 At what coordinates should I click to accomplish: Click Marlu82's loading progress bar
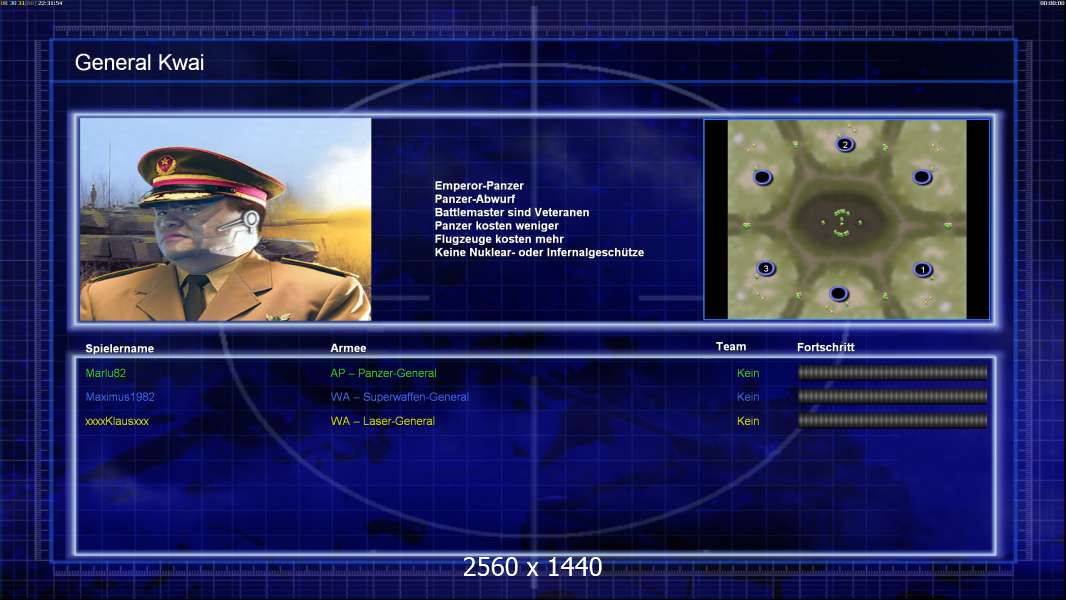pyautogui.click(x=893, y=372)
